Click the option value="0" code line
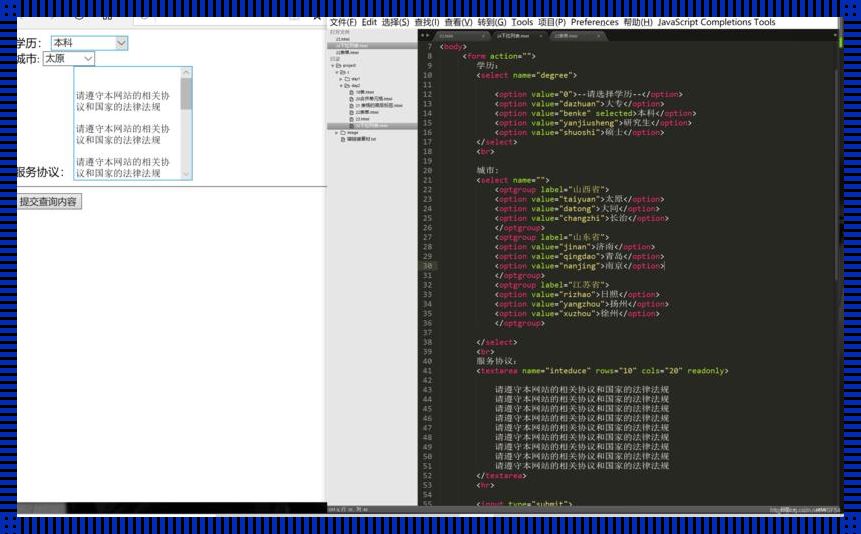This screenshot has height=534, width=861. tap(589, 94)
